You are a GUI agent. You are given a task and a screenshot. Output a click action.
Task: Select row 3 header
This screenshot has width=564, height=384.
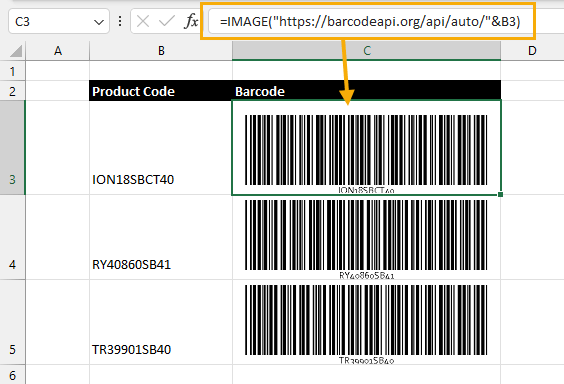(13, 148)
